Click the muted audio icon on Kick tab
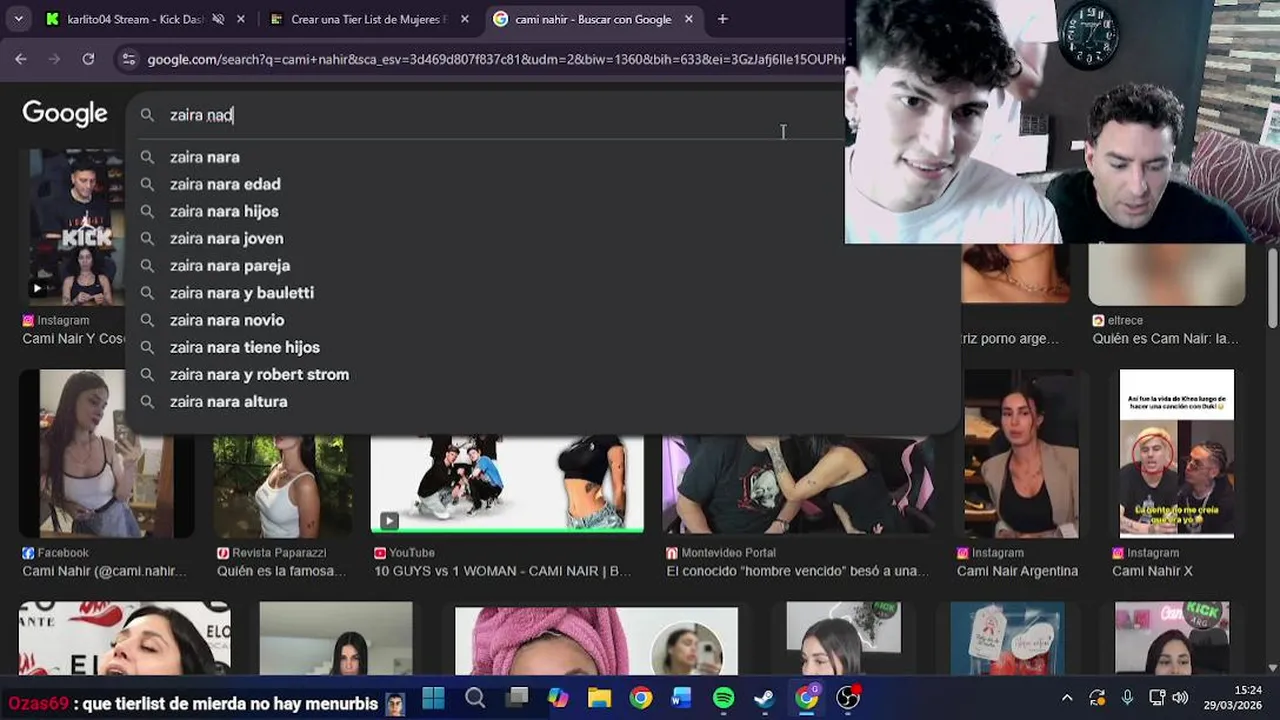Viewport: 1280px width, 720px height. (x=218, y=19)
